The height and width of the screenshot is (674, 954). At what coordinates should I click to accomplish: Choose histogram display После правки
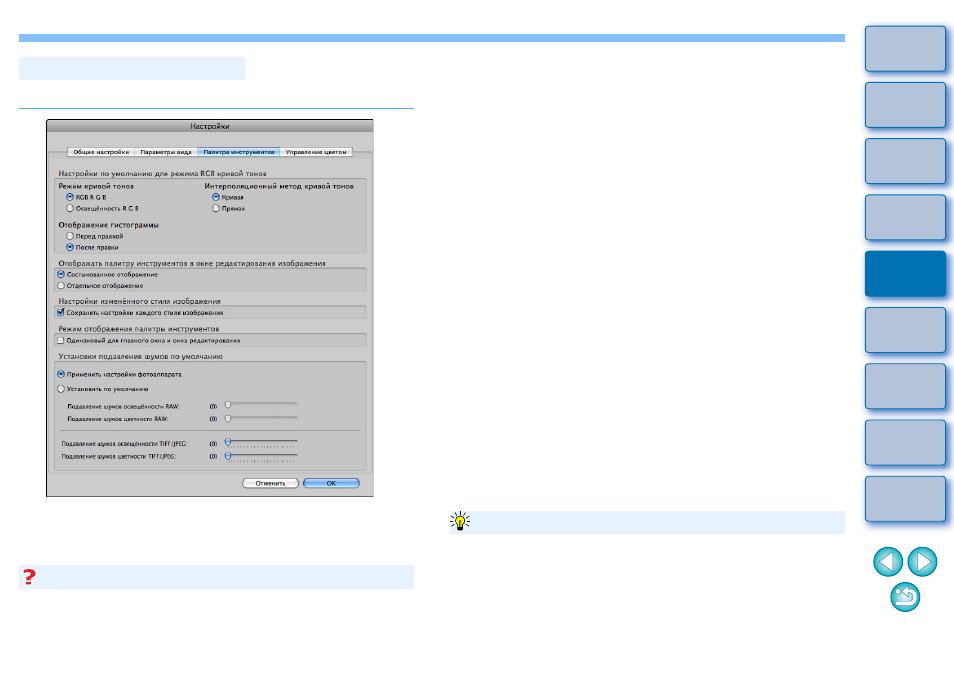click(70, 247)
